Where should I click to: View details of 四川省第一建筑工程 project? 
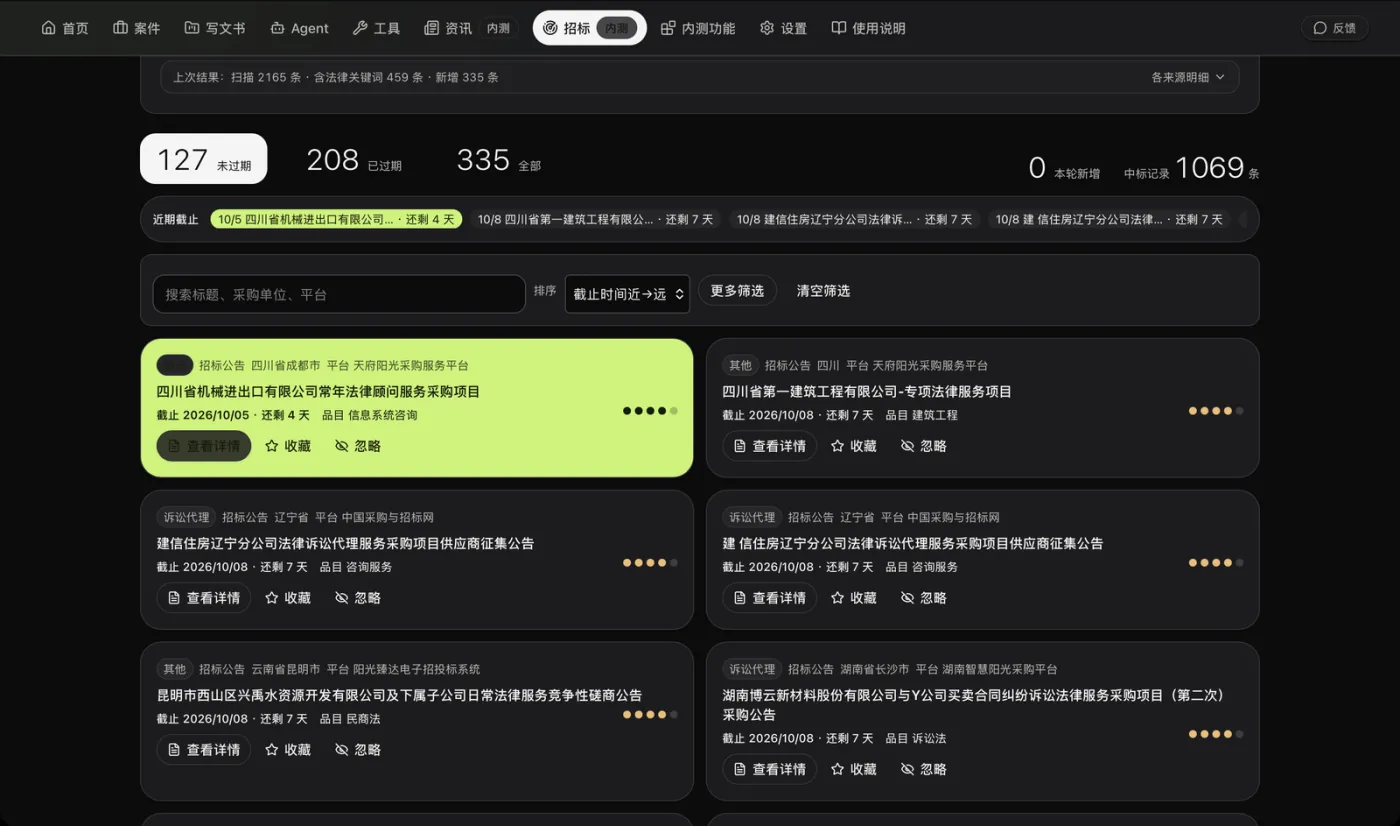pyautogui.click(x=769, y=446)
